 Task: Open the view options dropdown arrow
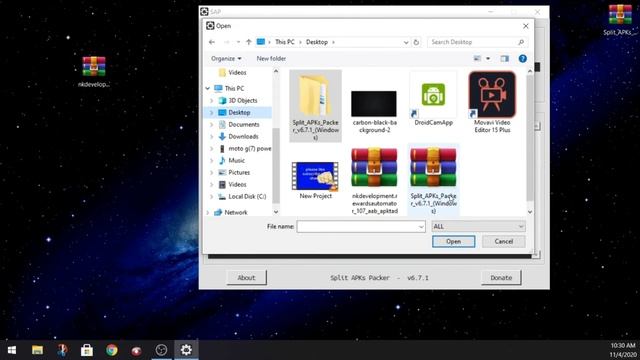point(488,59)
